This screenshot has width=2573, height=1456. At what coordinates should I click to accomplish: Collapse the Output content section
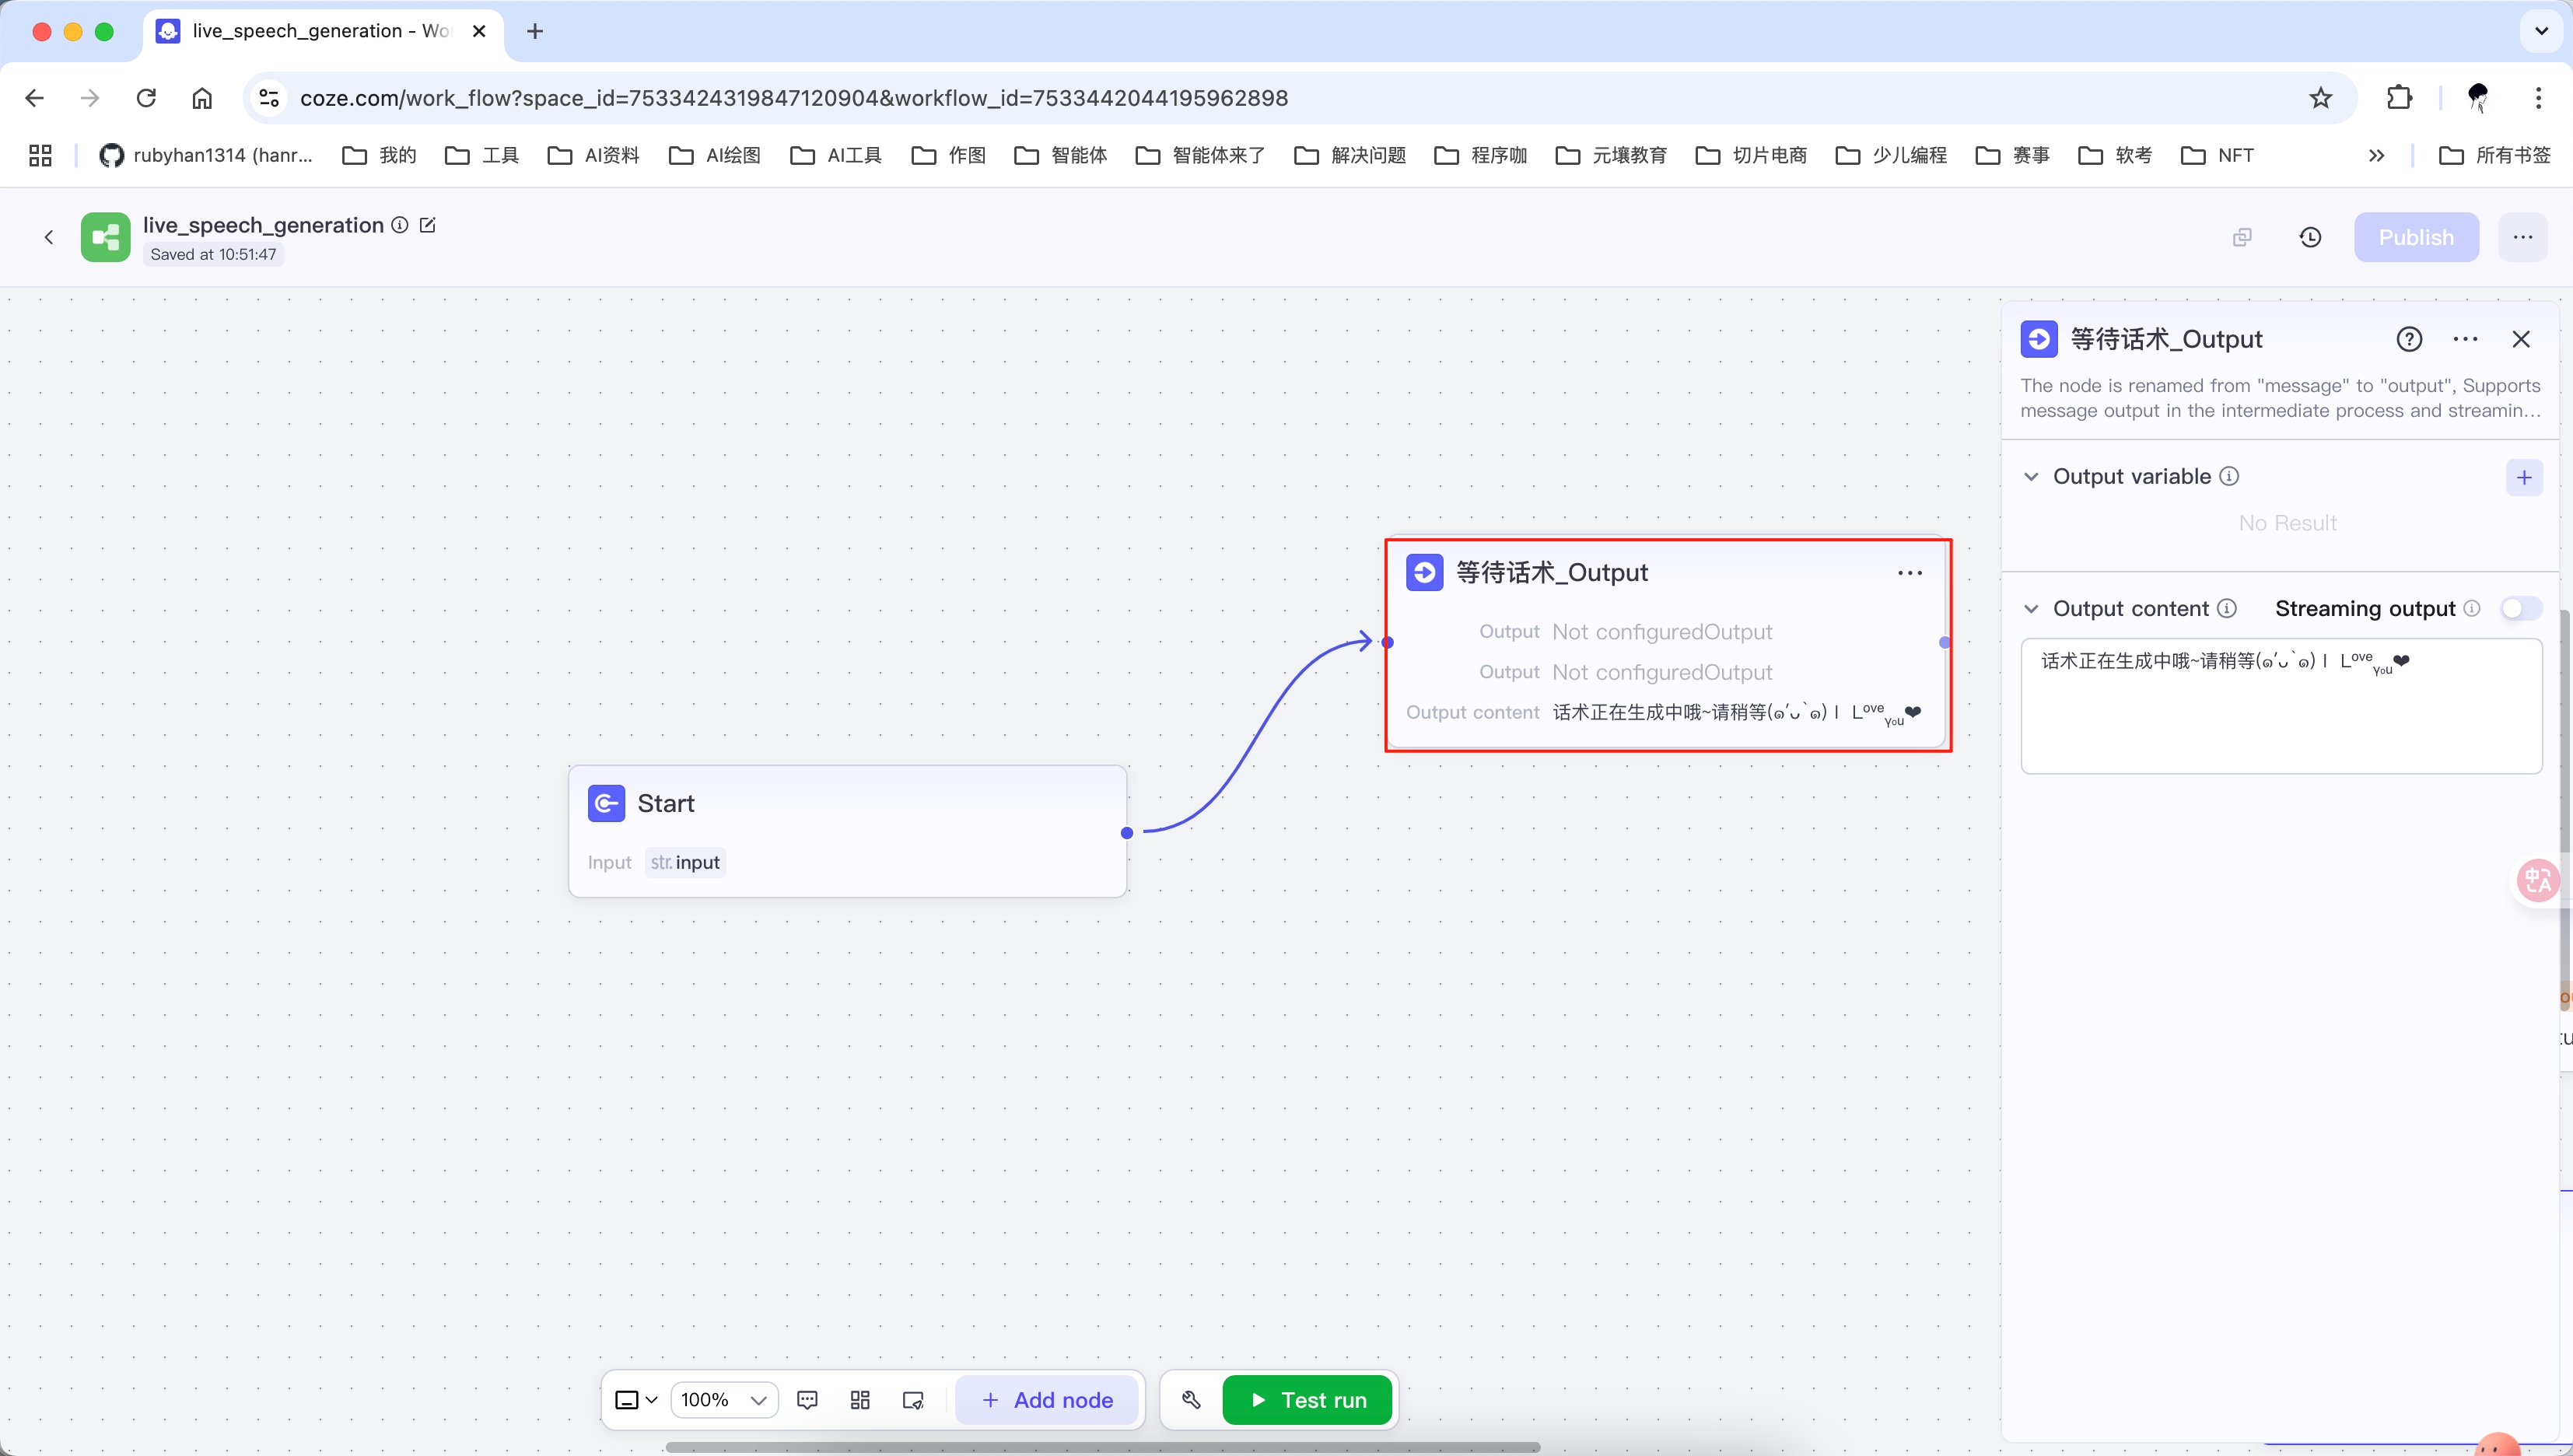(x=2031, y=609)
